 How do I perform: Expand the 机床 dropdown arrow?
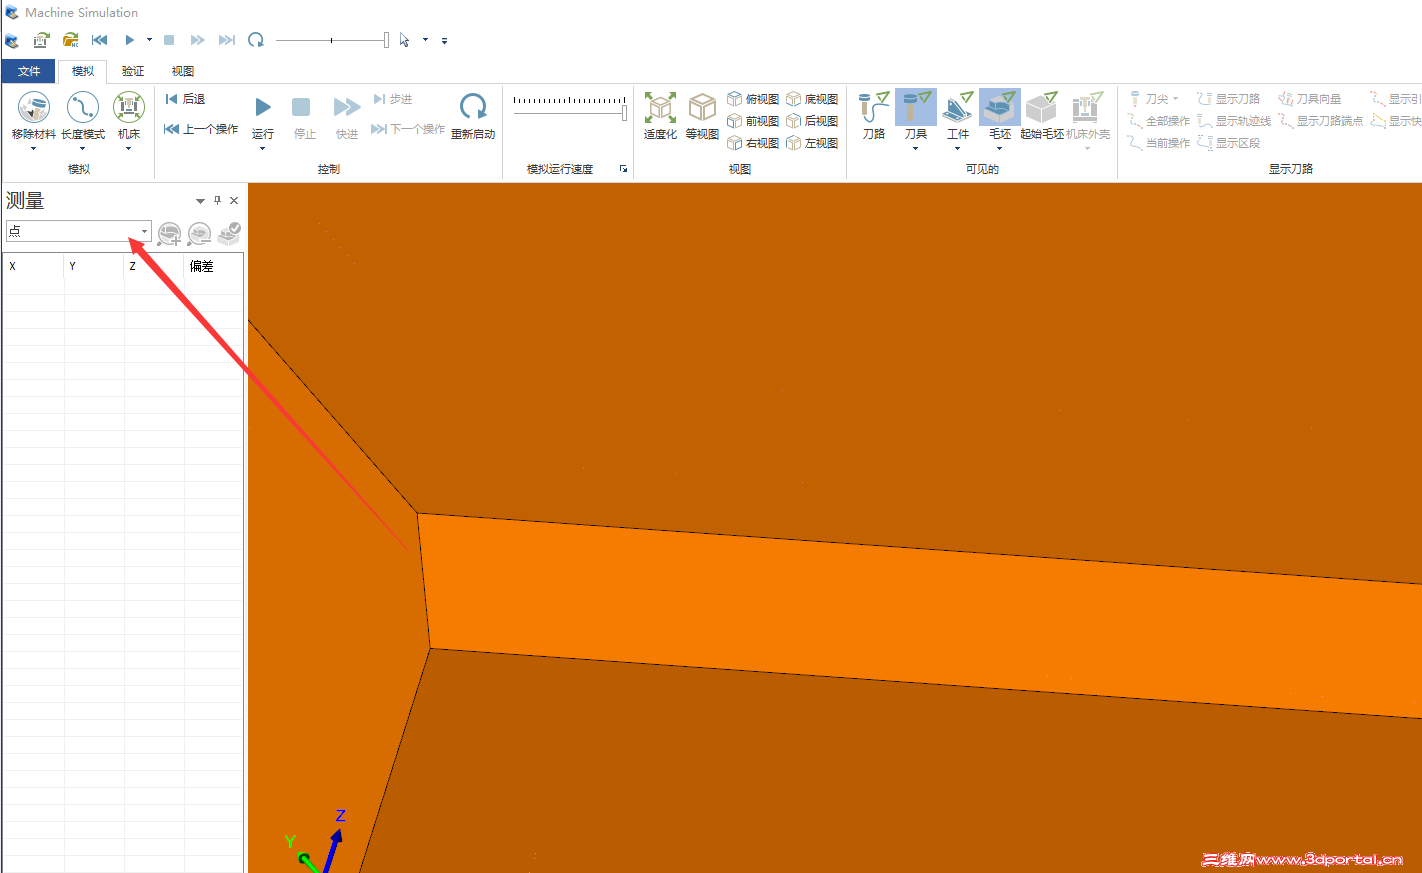coord(129,149)
